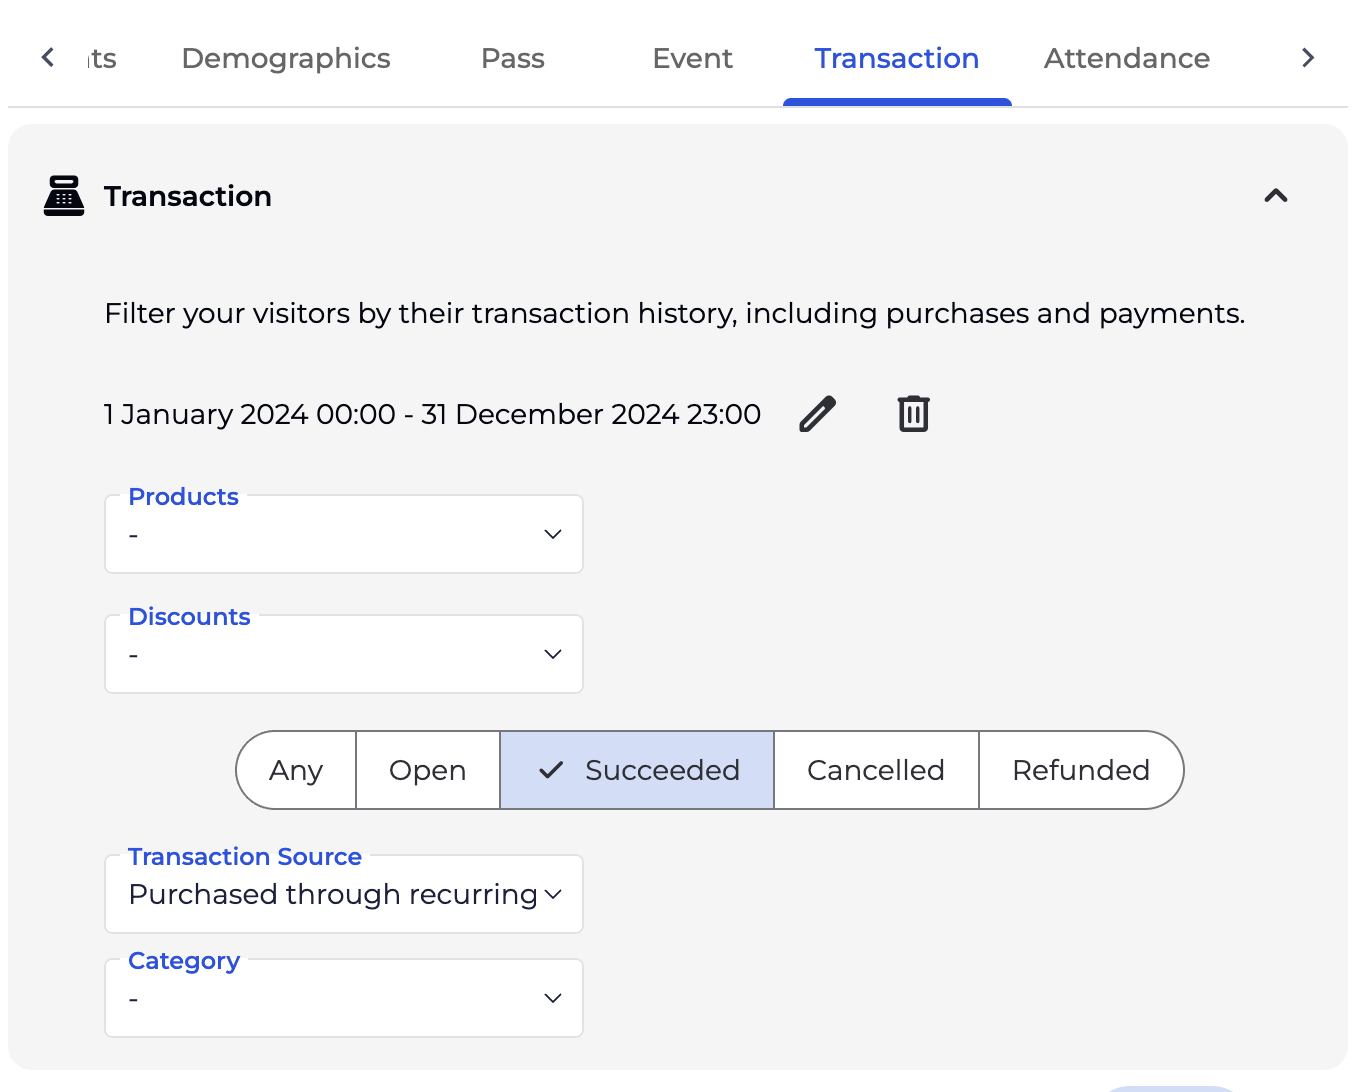
Task: Open the Transaction Source dropdown
Action: [x=344, y=894]
